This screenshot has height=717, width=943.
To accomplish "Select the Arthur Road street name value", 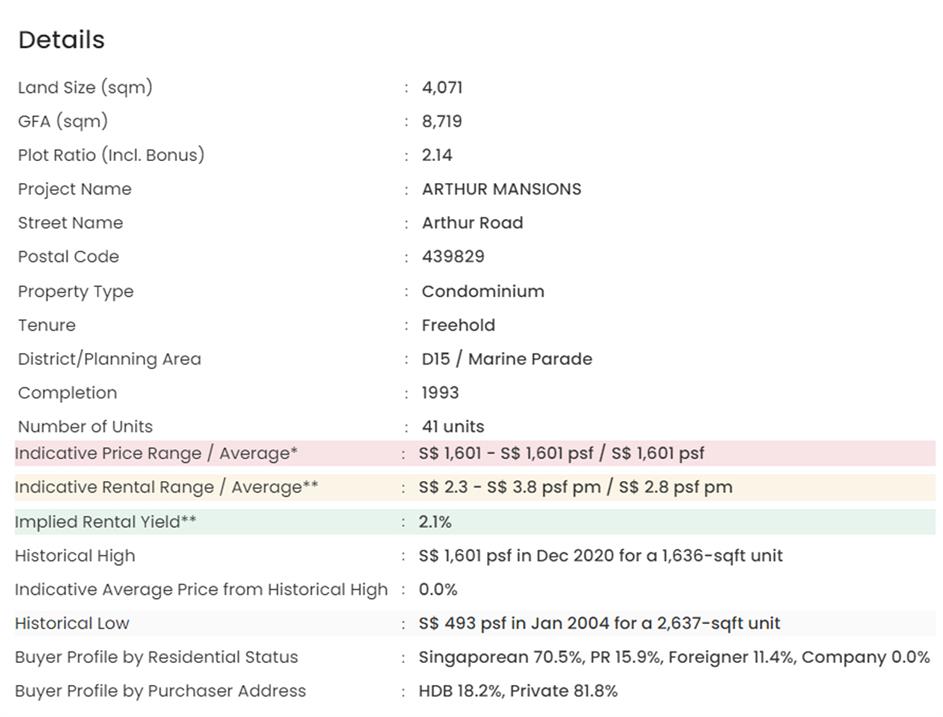I will point(472,223).
